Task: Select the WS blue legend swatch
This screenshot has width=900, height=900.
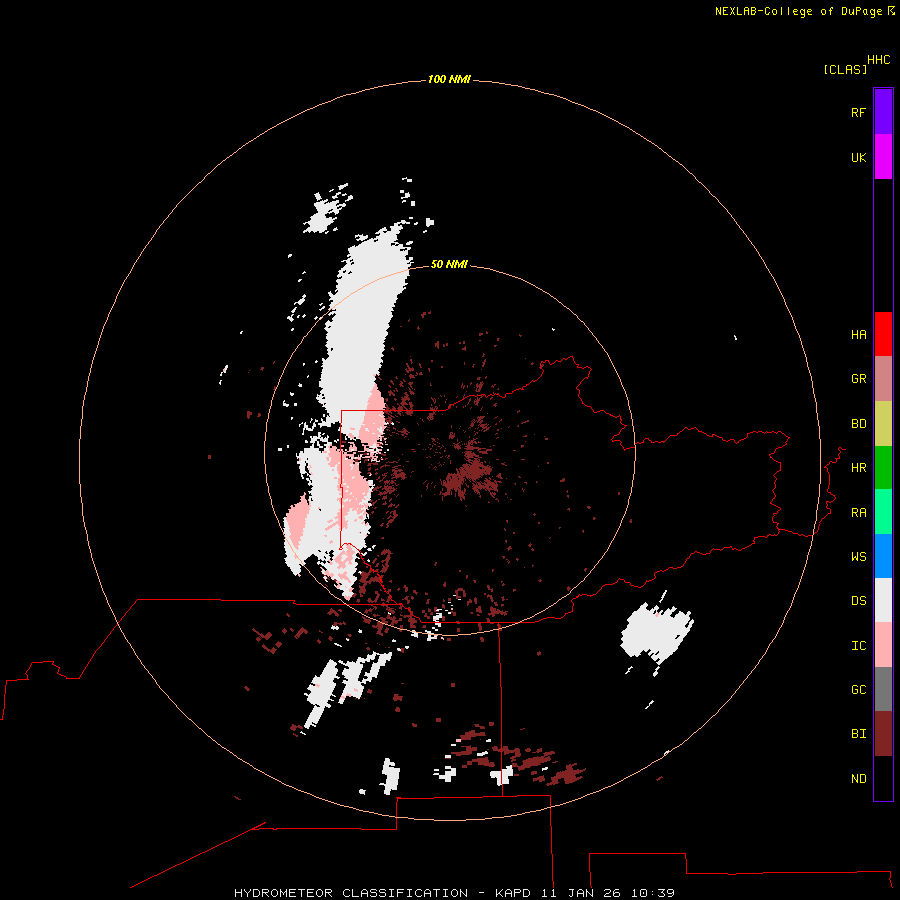Action: 883,556
